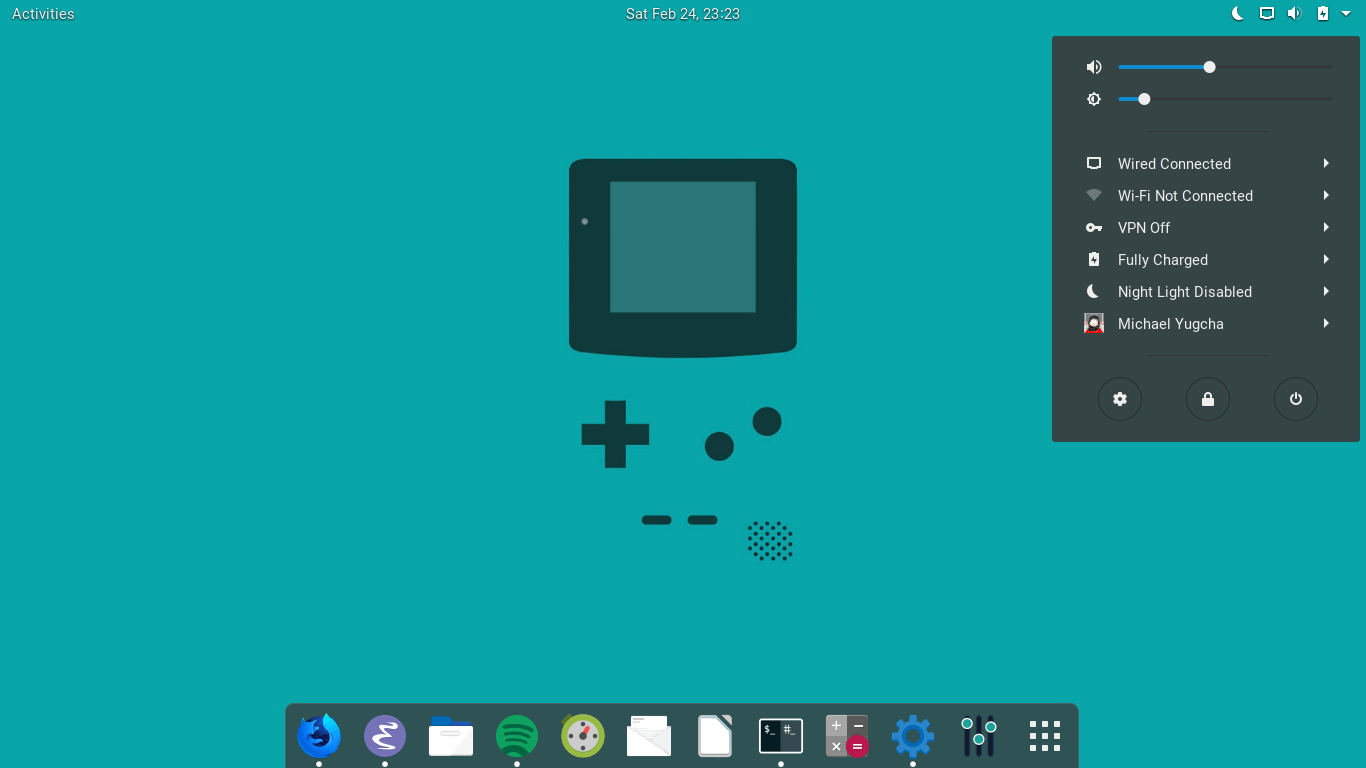Select VPN Off label
1366x768 pixels.
pyautogui.click(x=1144, y=228)
